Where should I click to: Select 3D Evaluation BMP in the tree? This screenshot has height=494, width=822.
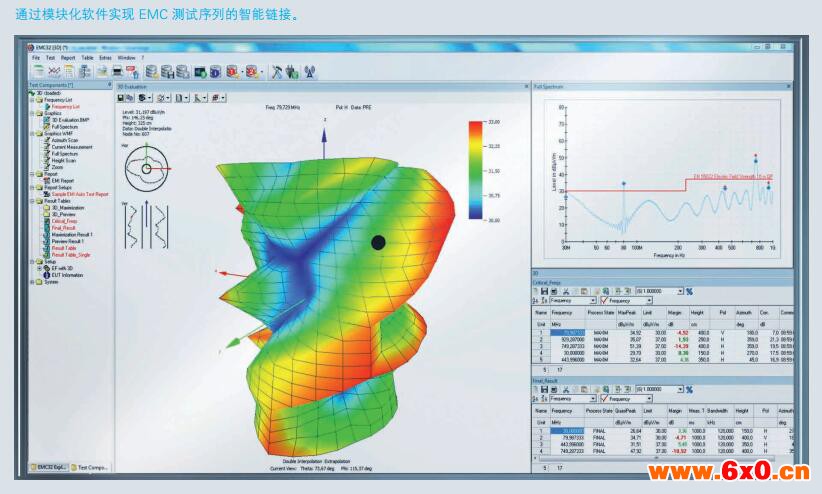click(x=70, y=120)
